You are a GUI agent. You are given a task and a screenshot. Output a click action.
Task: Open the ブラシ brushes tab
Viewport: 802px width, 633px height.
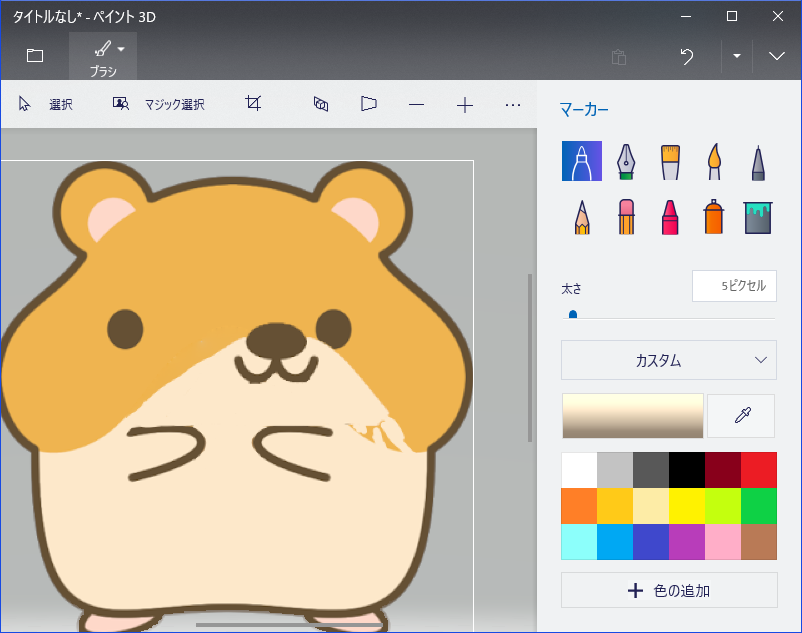103,56
